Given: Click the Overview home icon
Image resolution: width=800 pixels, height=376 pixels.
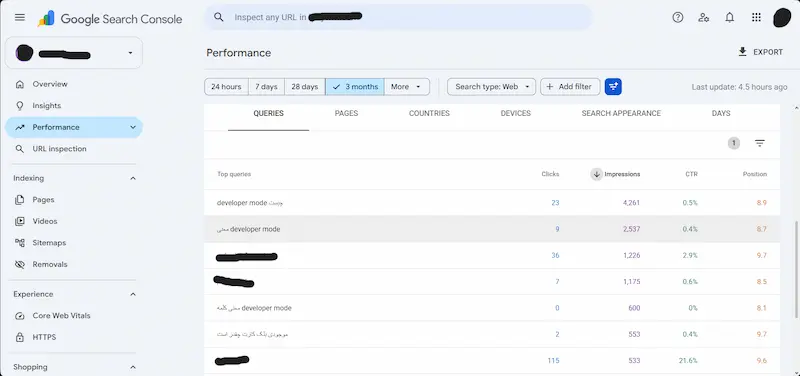Looking at the screenshot, I should (20, 84).
